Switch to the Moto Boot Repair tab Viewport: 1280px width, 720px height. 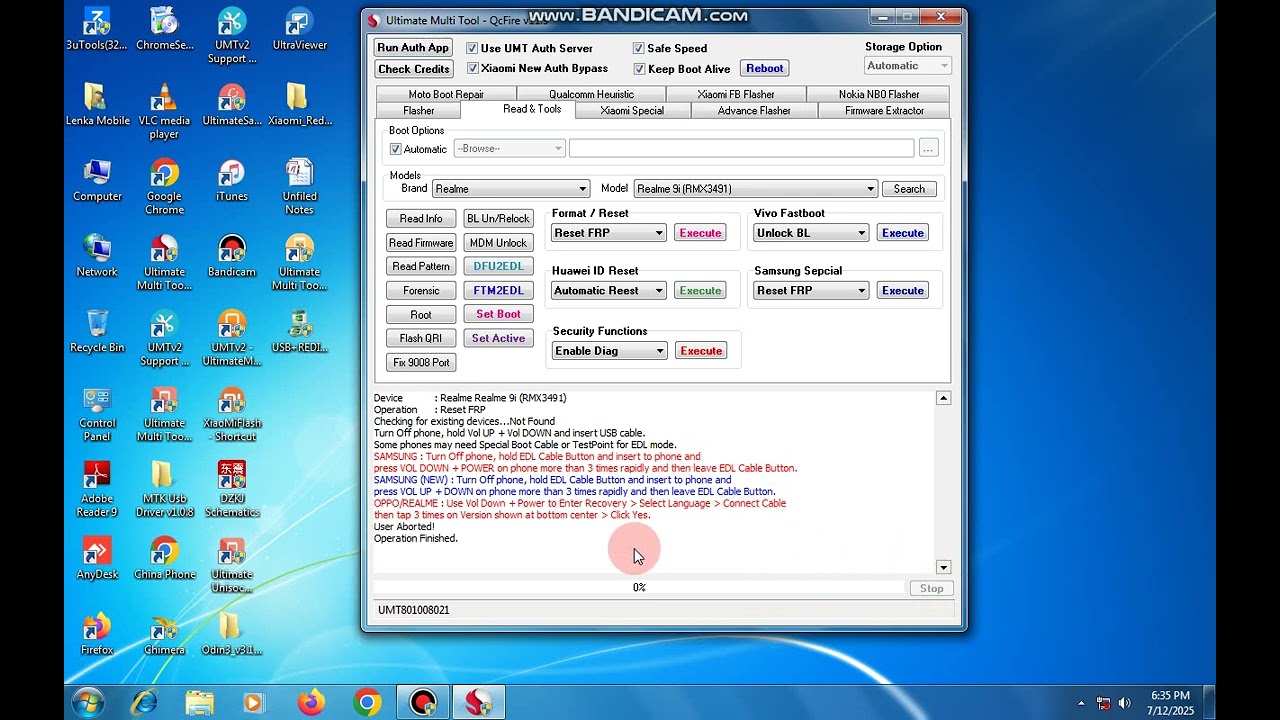point(446,94)
